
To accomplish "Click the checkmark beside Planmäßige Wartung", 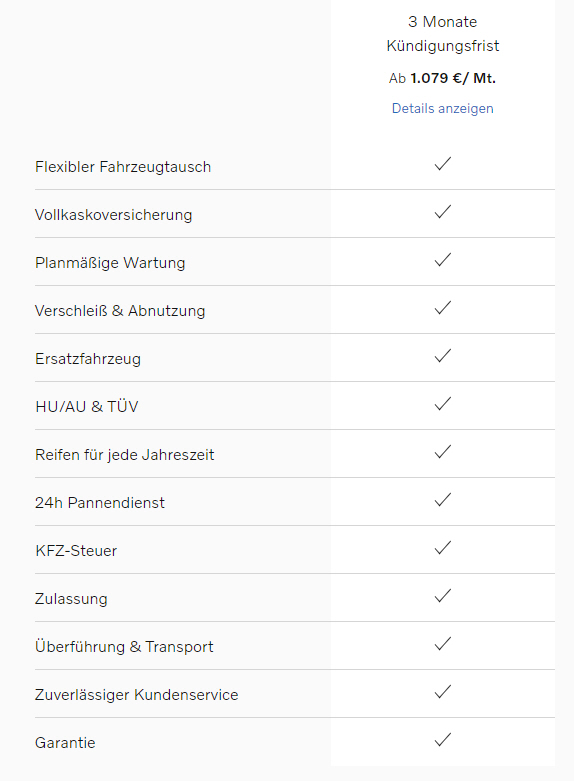I will [442, 260].
